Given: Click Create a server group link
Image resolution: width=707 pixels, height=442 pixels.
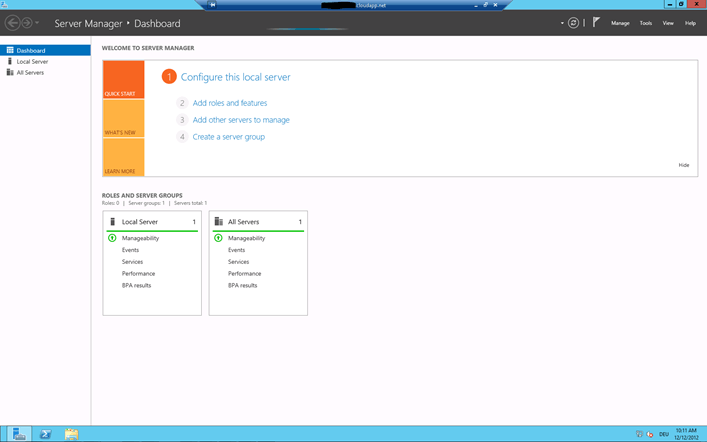Looking at the screenshot, I should [229, 137].
